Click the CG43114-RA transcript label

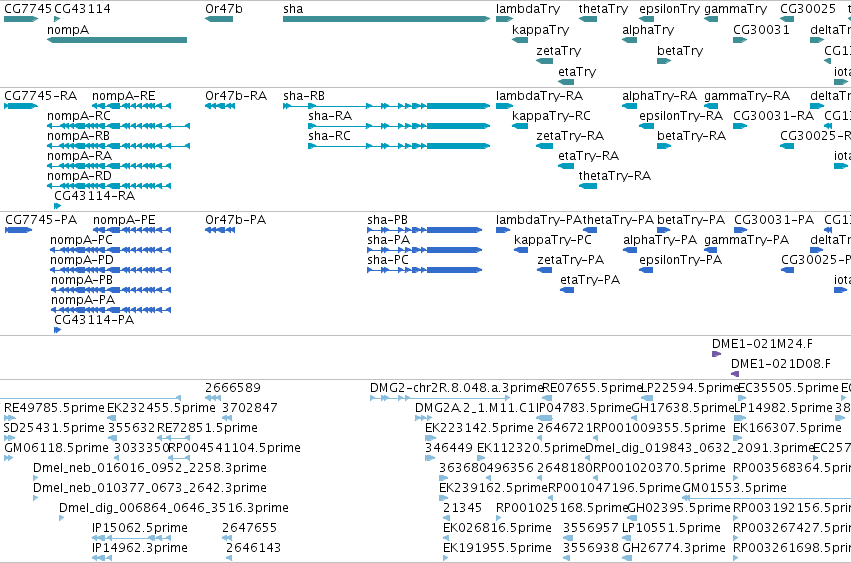point(94,195)
